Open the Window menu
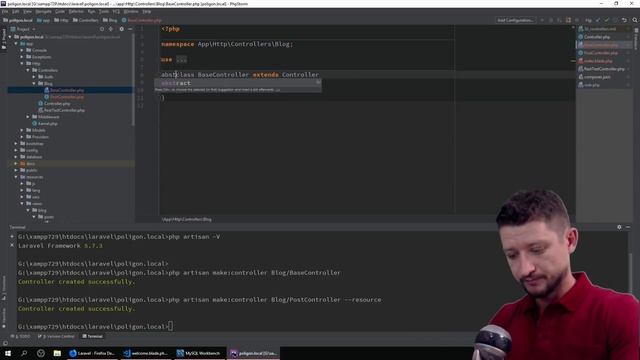This screenshot has width=640, height=360. (x=131, y=11)
